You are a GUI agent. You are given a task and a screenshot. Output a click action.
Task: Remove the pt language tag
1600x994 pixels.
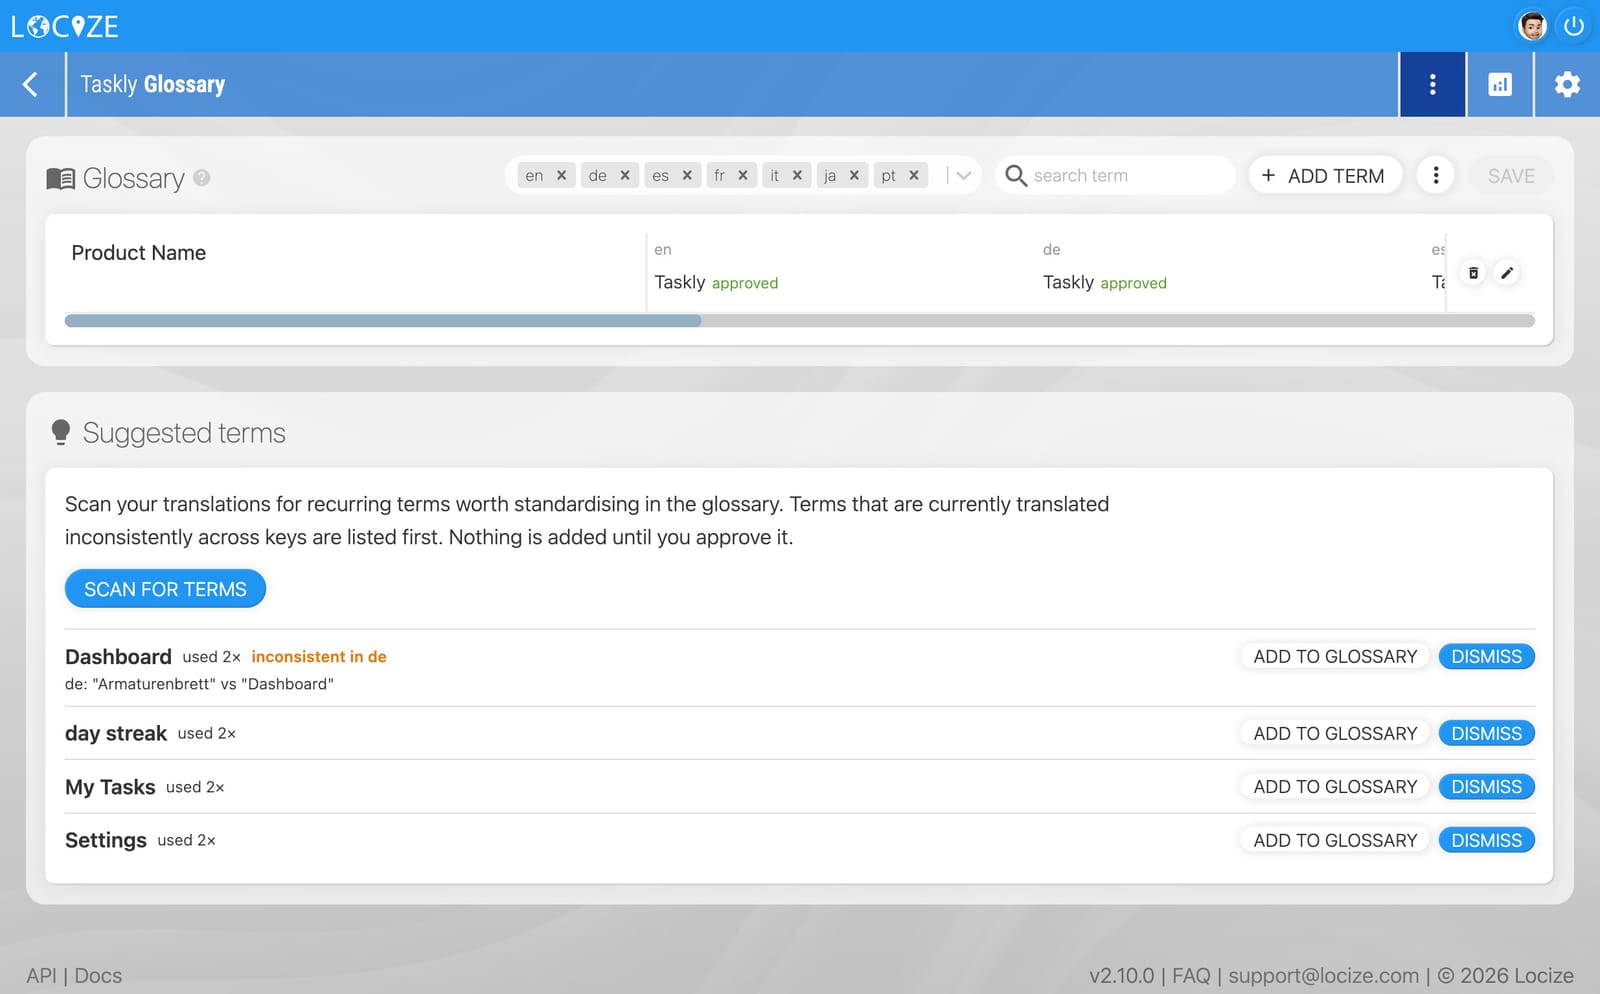914,176
